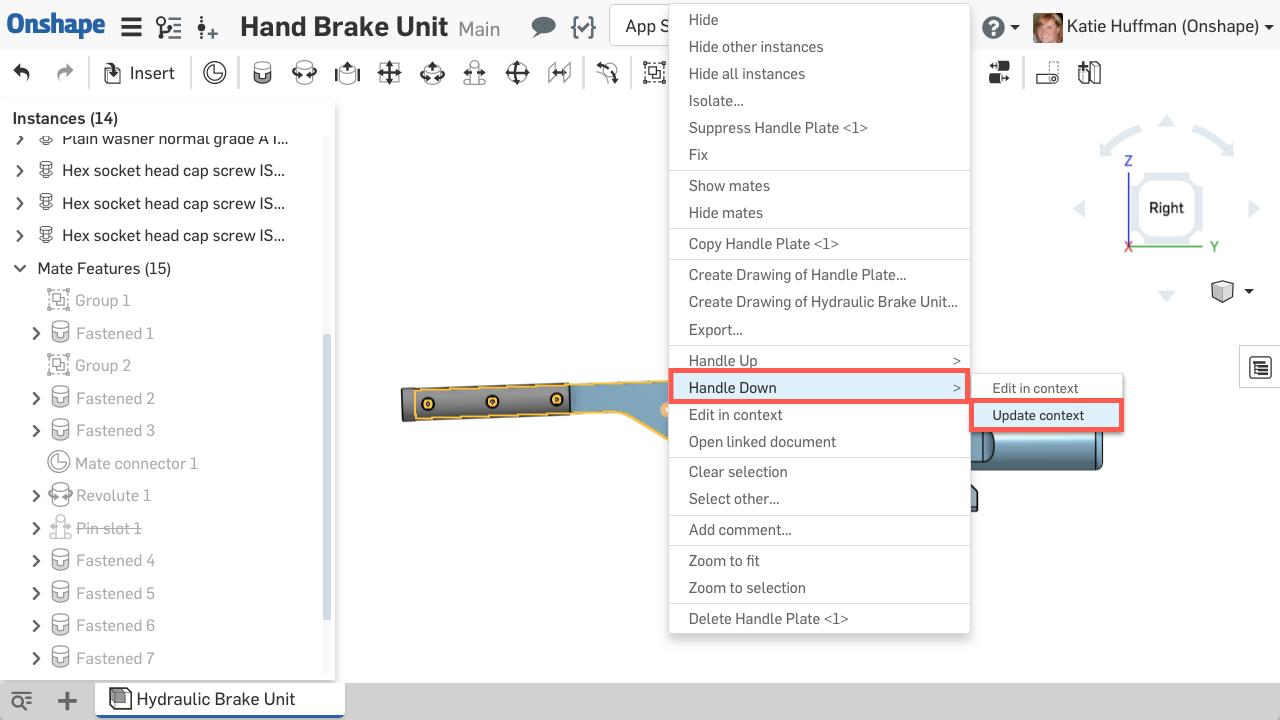Viewport: 1280px width, 720px height.
Task: Select the Slider mate tool
Action: (347, 73)
